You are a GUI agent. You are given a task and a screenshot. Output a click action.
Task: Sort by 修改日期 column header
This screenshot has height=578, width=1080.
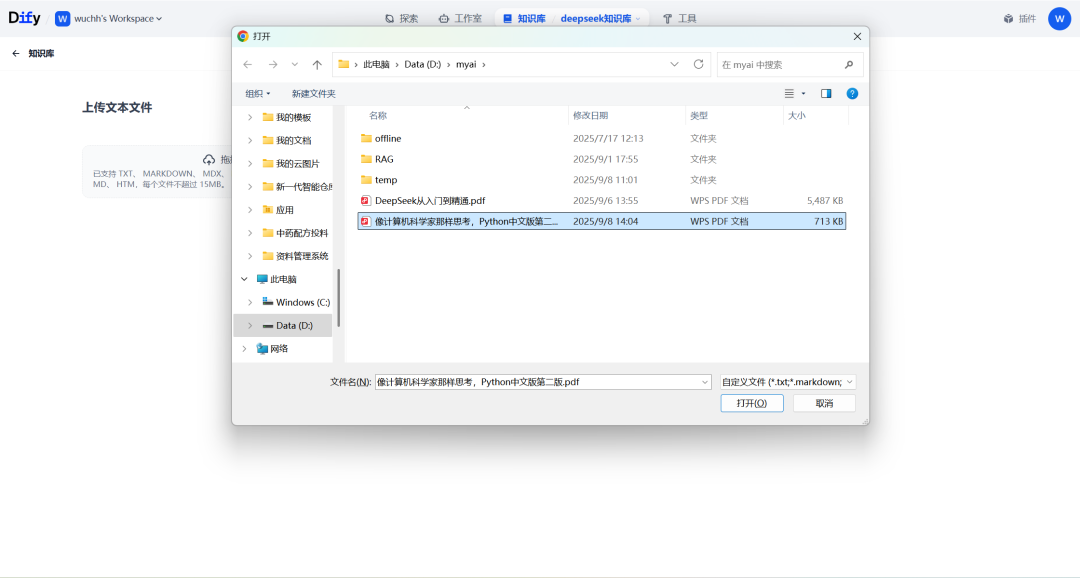click(590, 116)
